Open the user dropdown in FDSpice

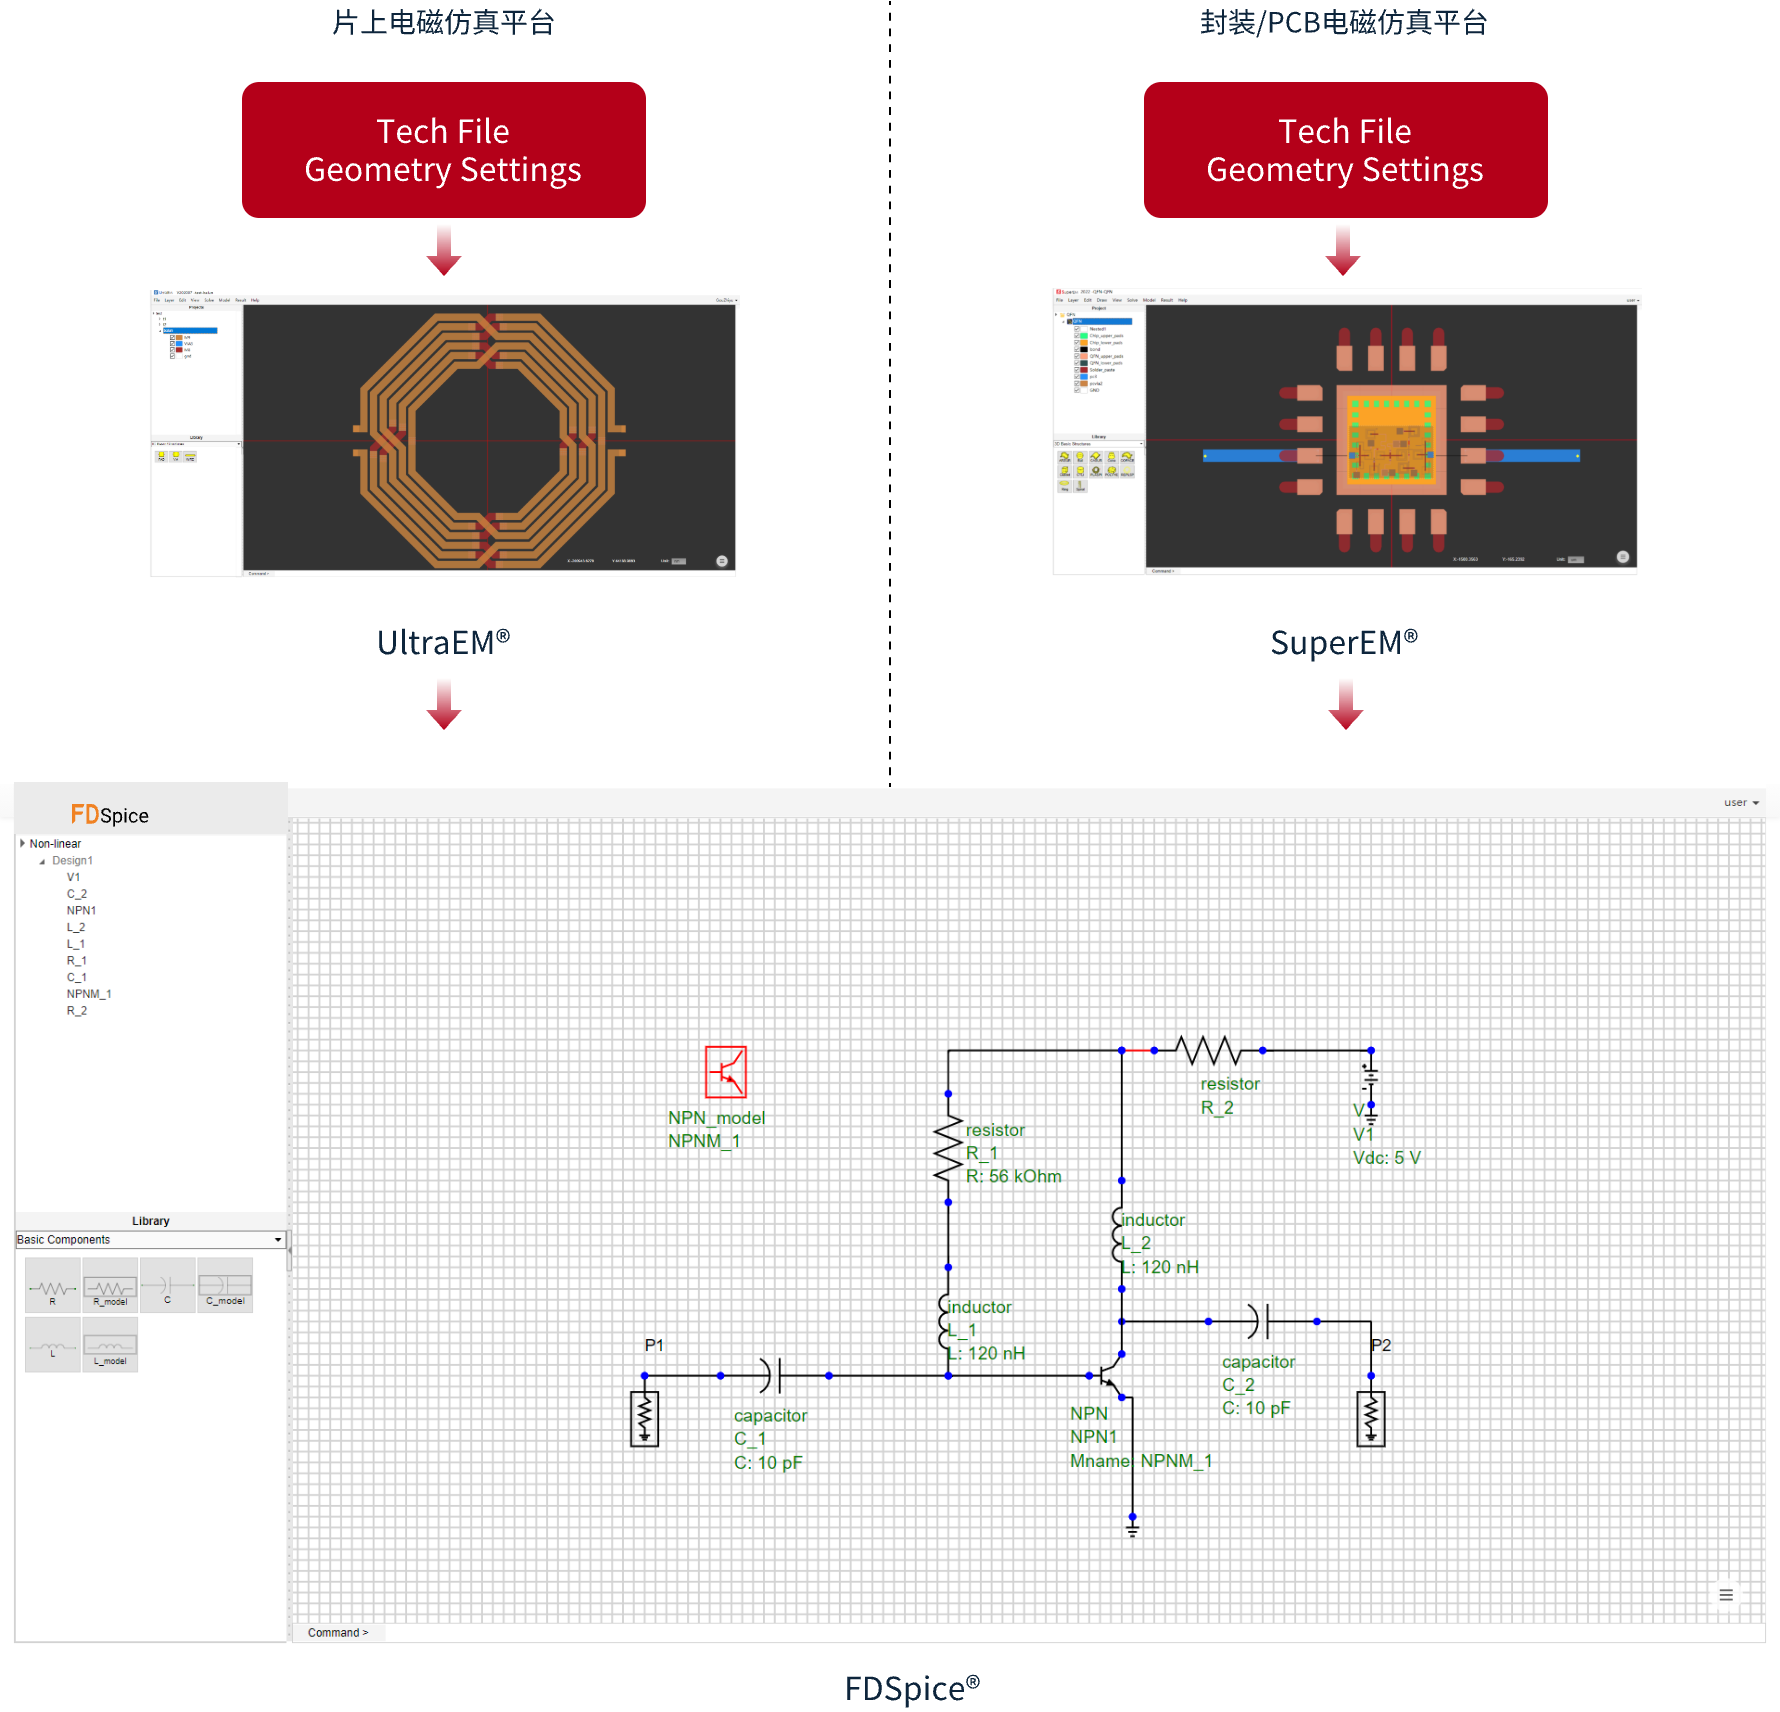click(x=1741, y=803)
